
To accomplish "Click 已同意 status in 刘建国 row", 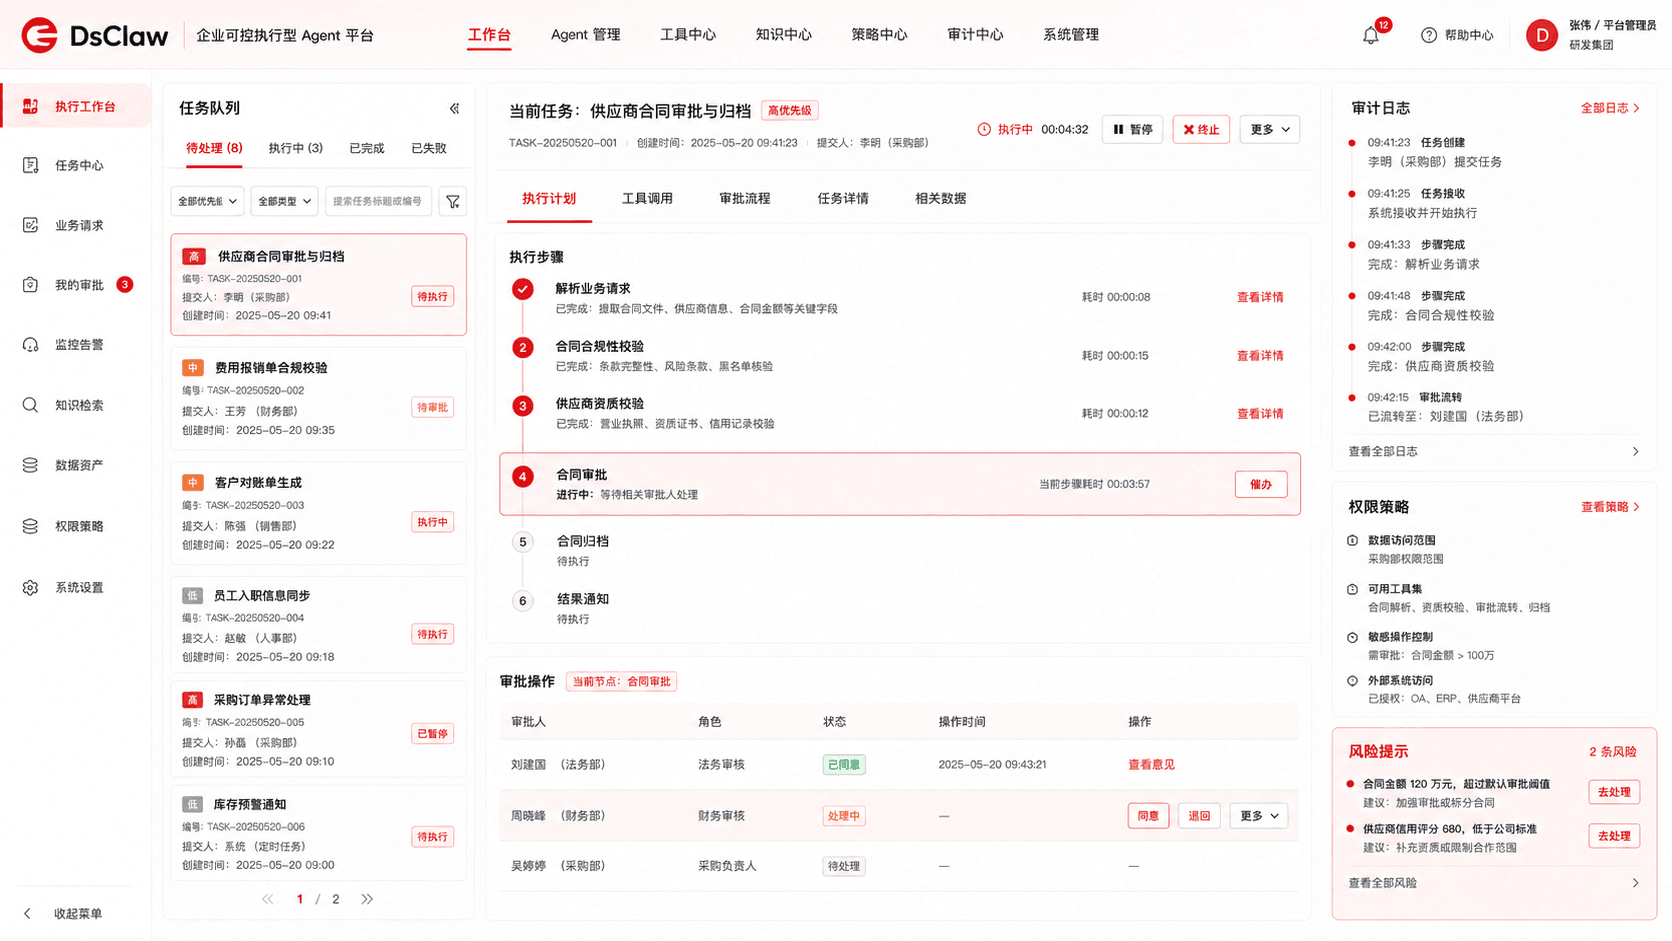I will [x=843, y=765].
